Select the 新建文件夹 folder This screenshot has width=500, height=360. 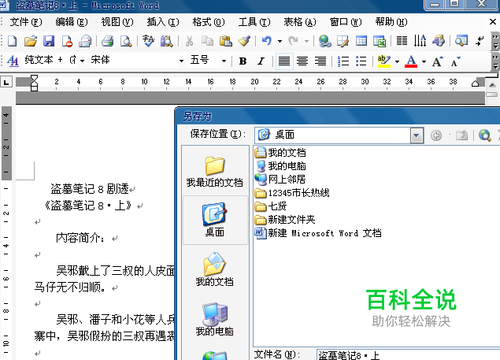285,220
